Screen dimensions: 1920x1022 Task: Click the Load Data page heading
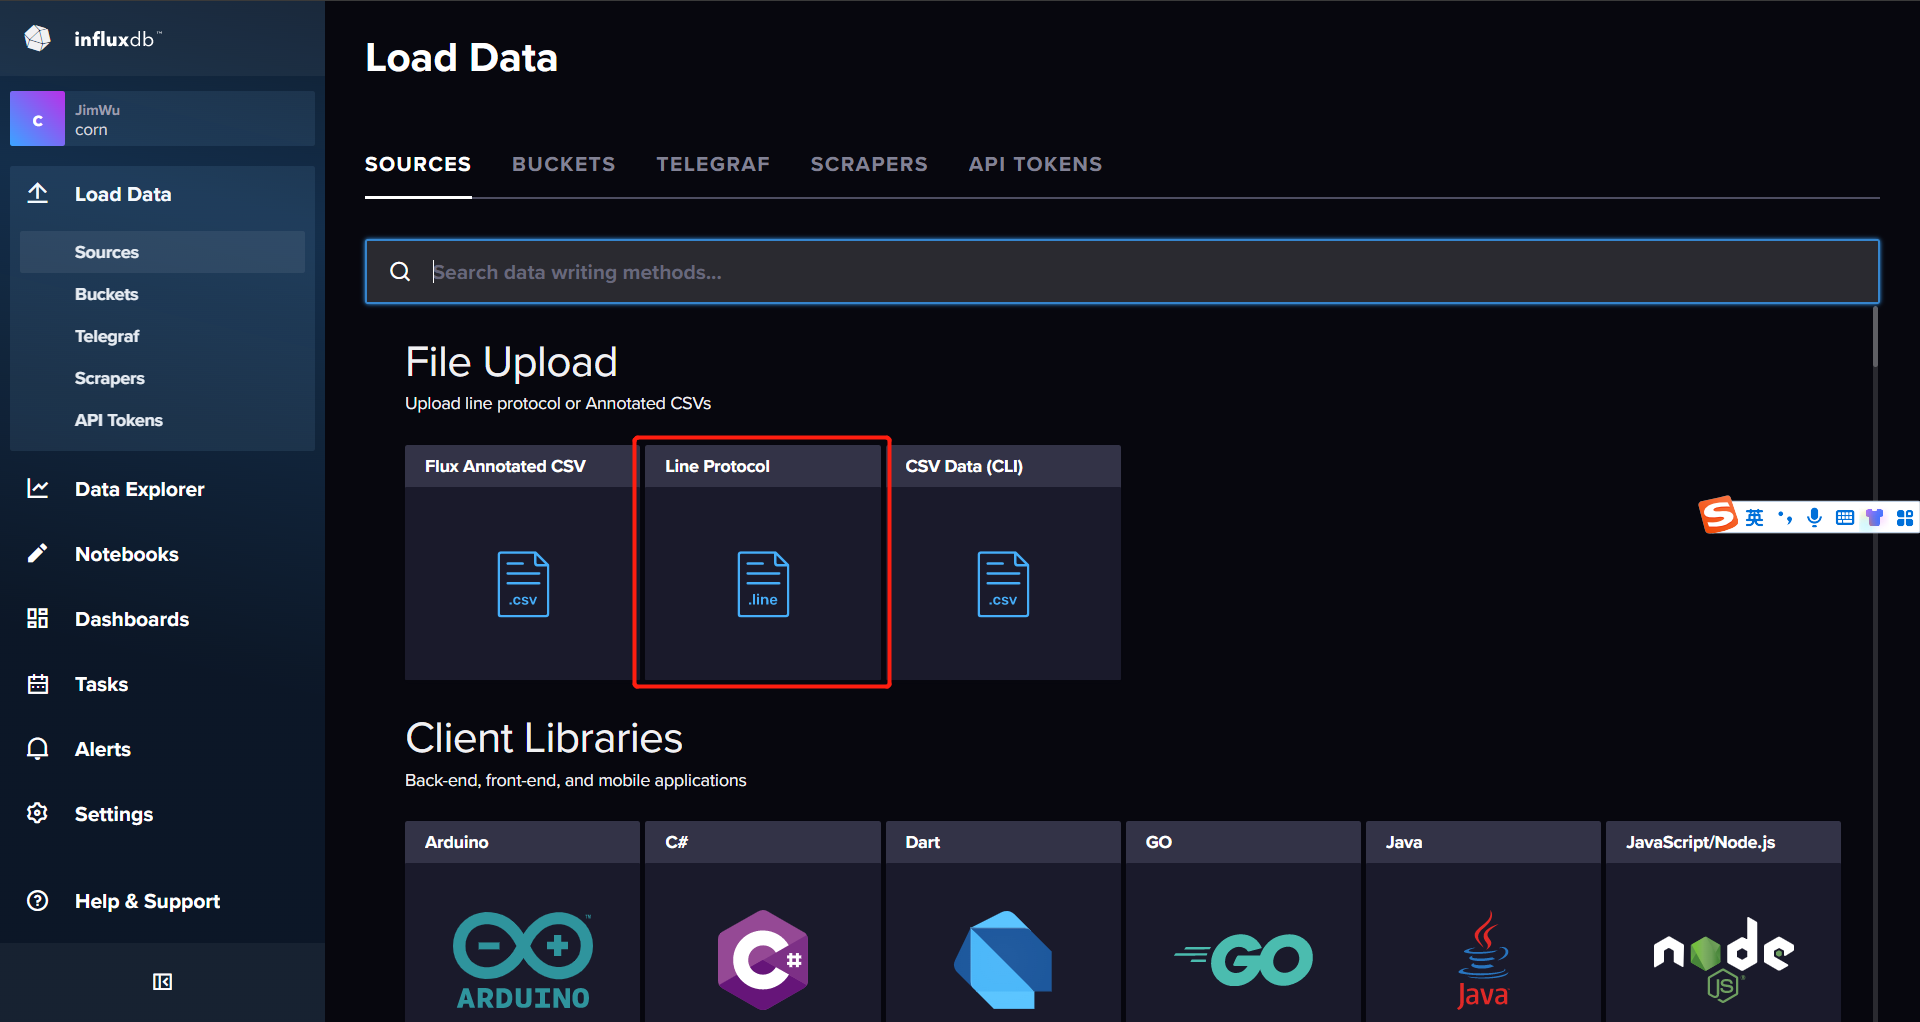click(x=461, y=57)
